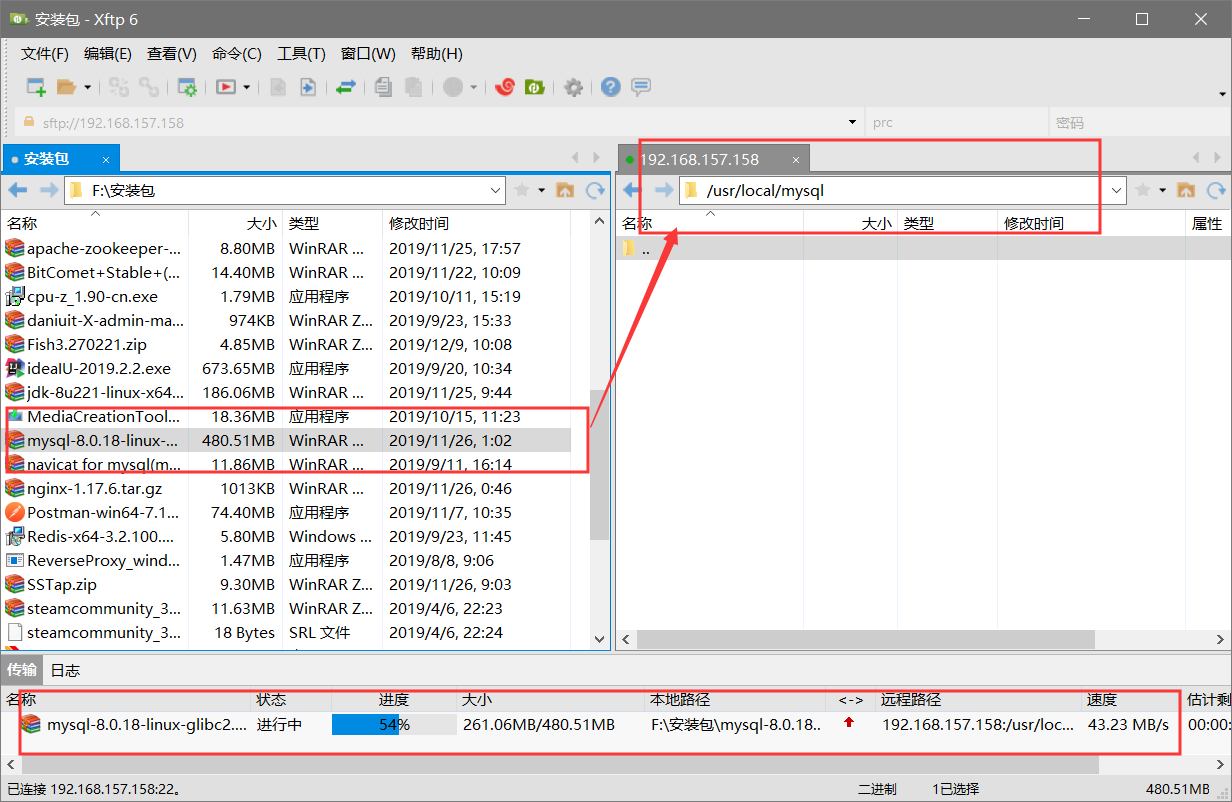Switch to the 传输 transfers tab
Viewport: 1232px width, 802px height.
22,669
